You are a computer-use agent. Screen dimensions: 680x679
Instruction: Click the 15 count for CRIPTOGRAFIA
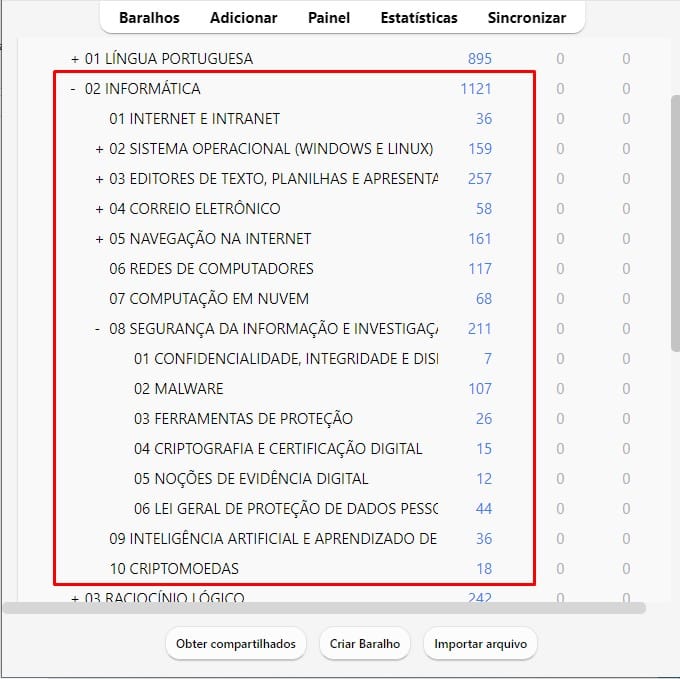pyautogui.click(x=484, y=448)
